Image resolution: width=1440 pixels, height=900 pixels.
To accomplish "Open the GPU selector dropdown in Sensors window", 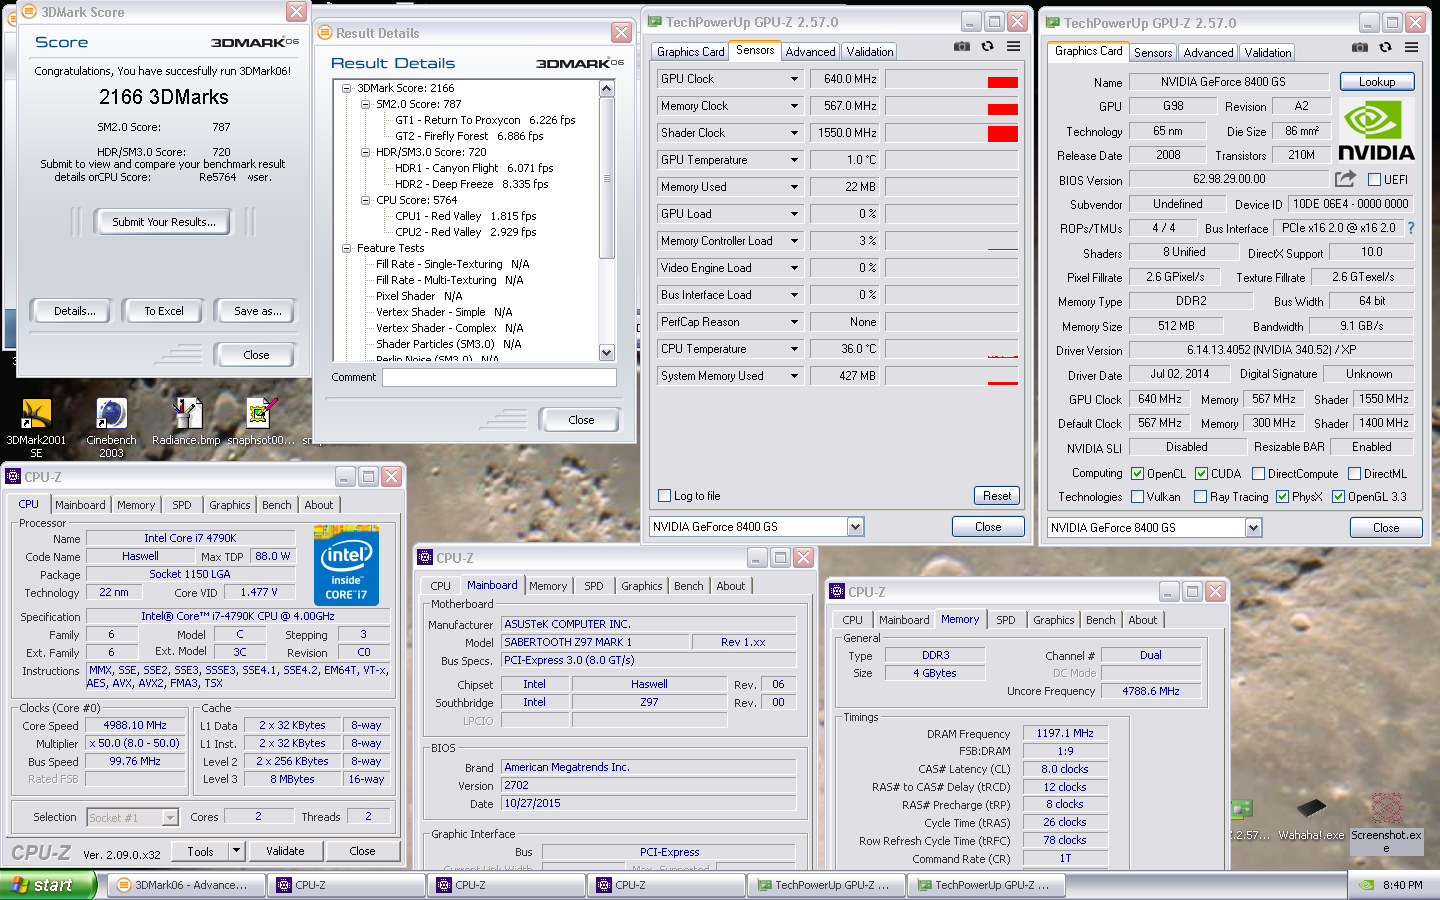I will (855, 527).
